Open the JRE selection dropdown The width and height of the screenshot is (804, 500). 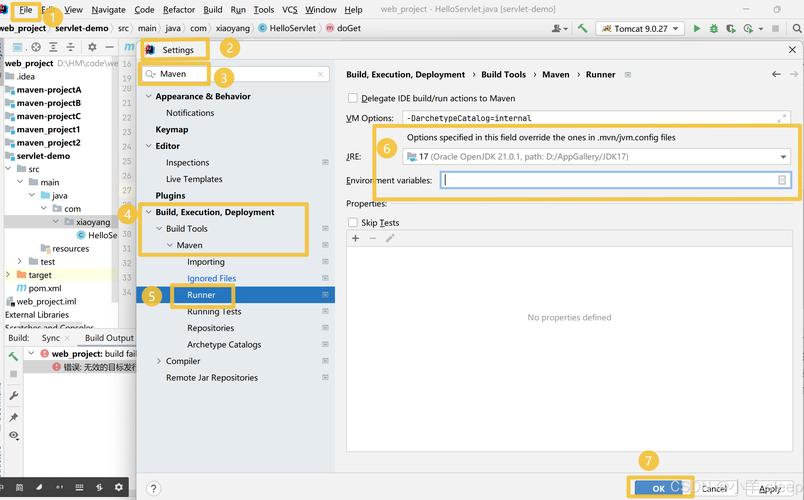(x=783, y=157)
